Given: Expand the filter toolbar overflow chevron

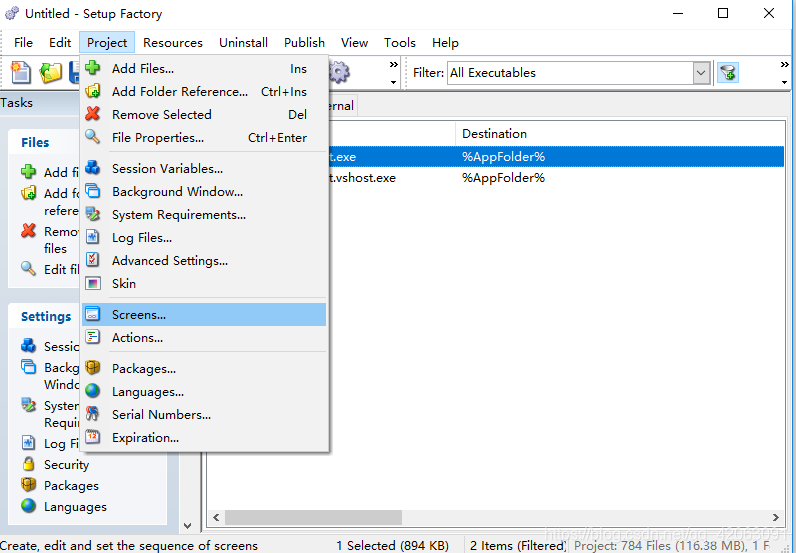Looking at the screenshot, I should click(784, 65).
